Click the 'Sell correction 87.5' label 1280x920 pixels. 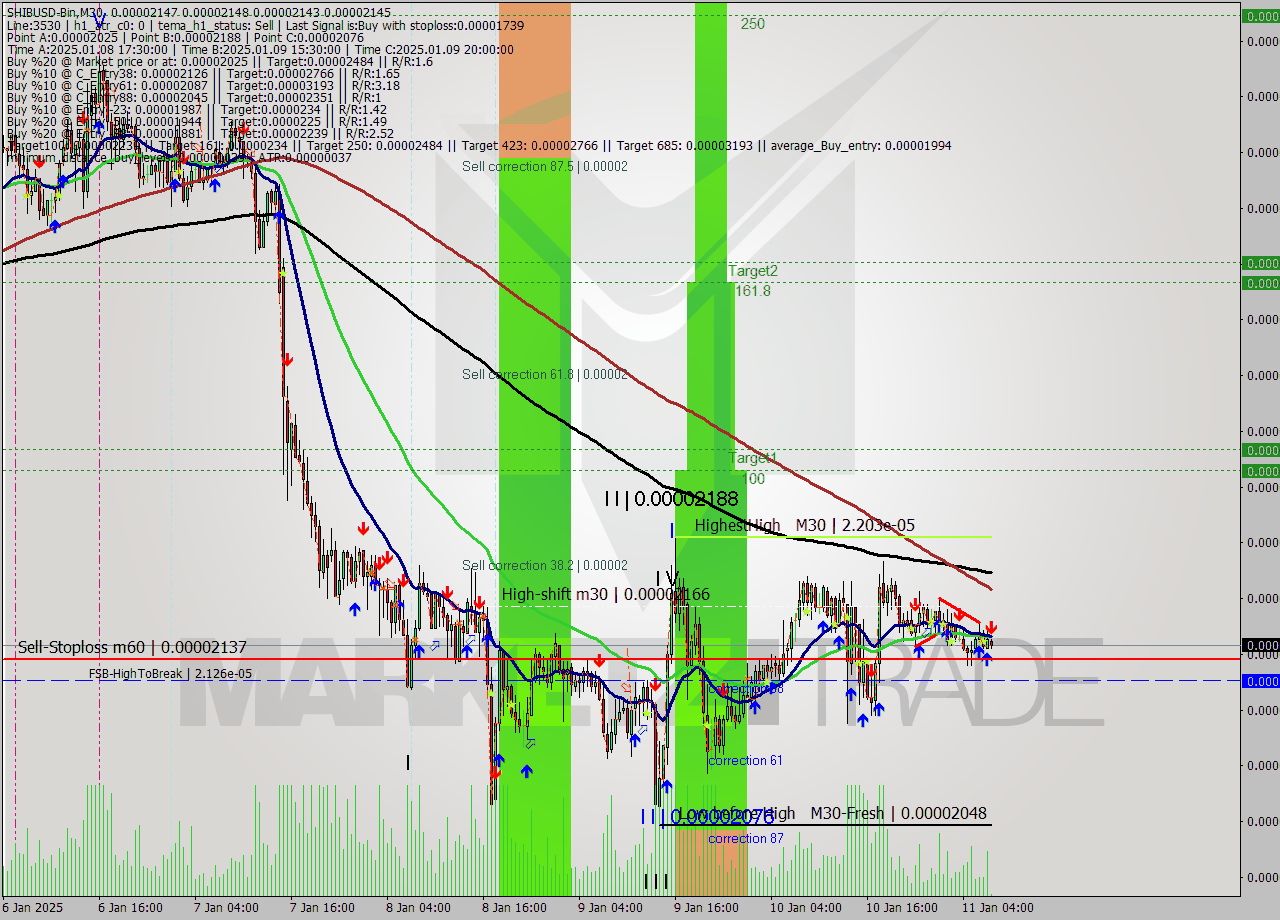click(545, 166)
